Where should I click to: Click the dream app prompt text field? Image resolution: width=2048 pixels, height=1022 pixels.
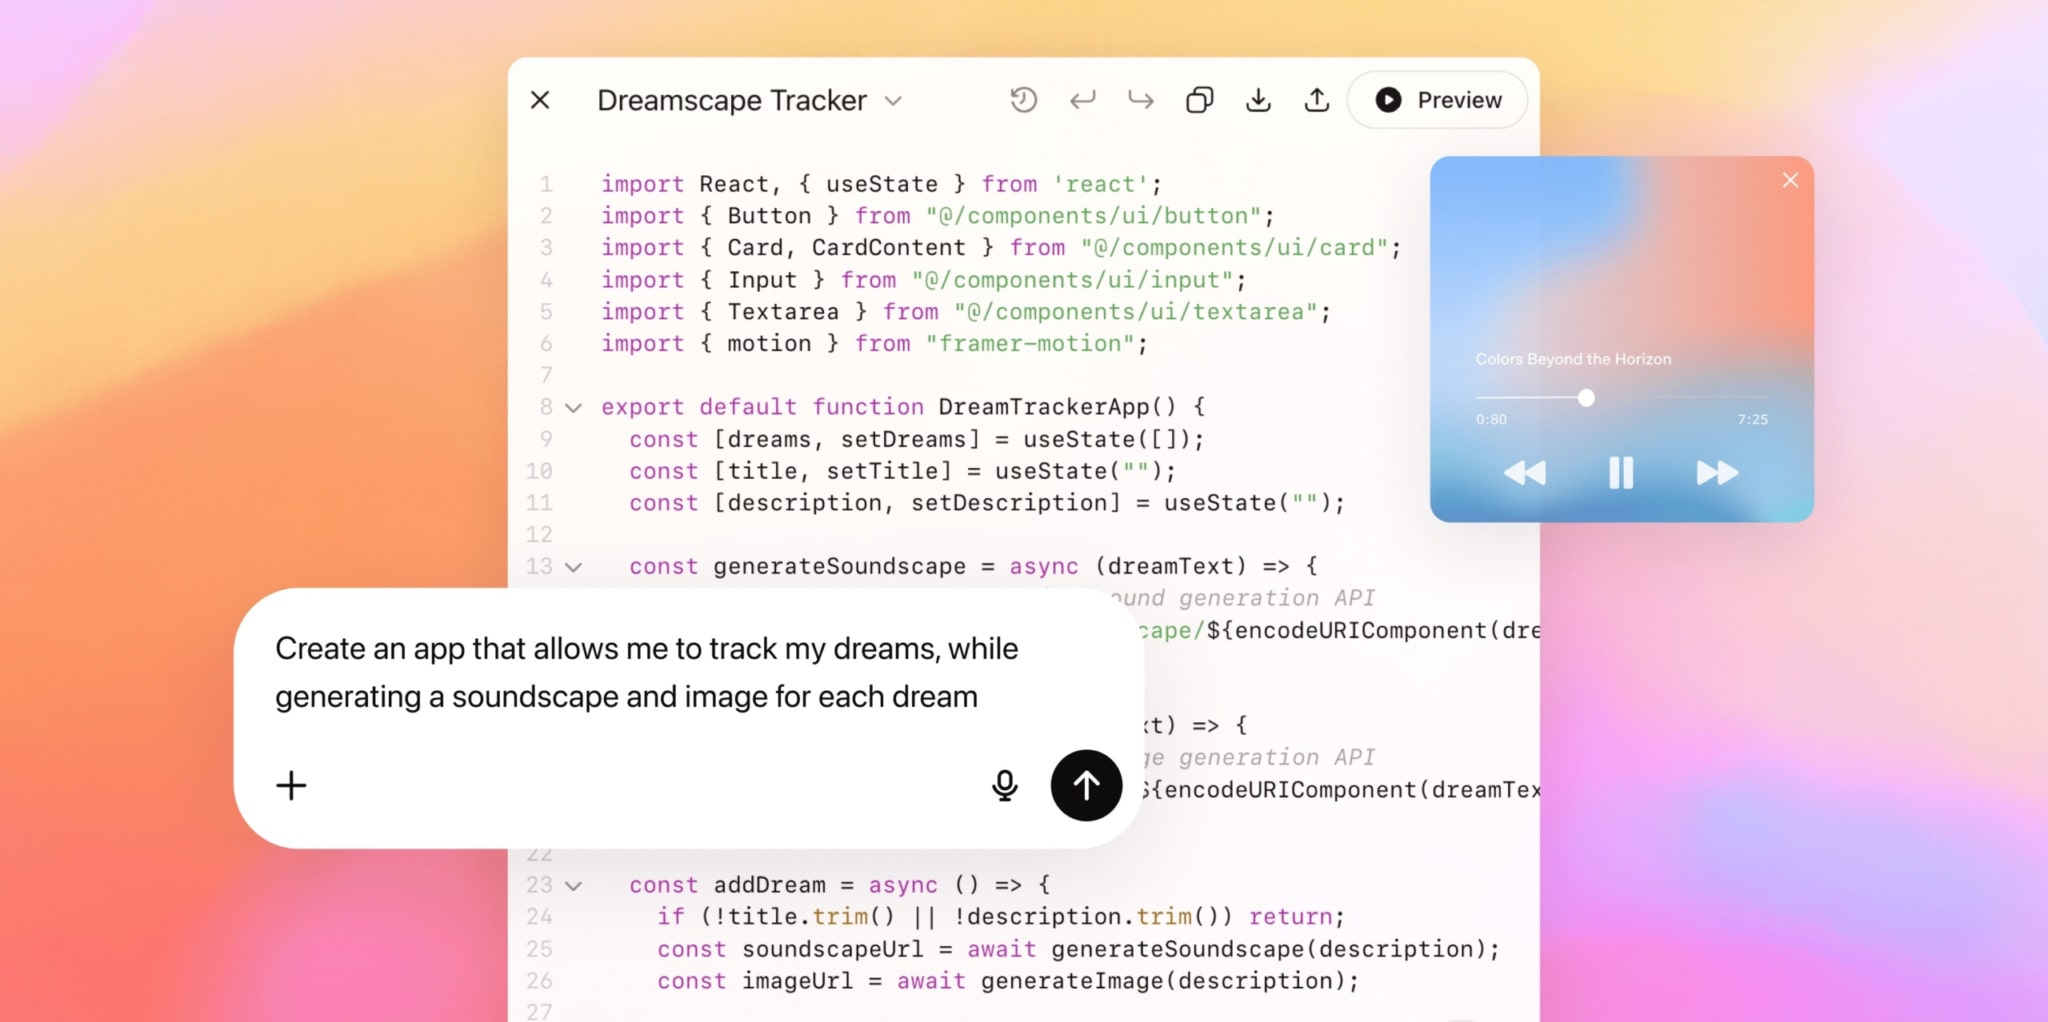646,672
